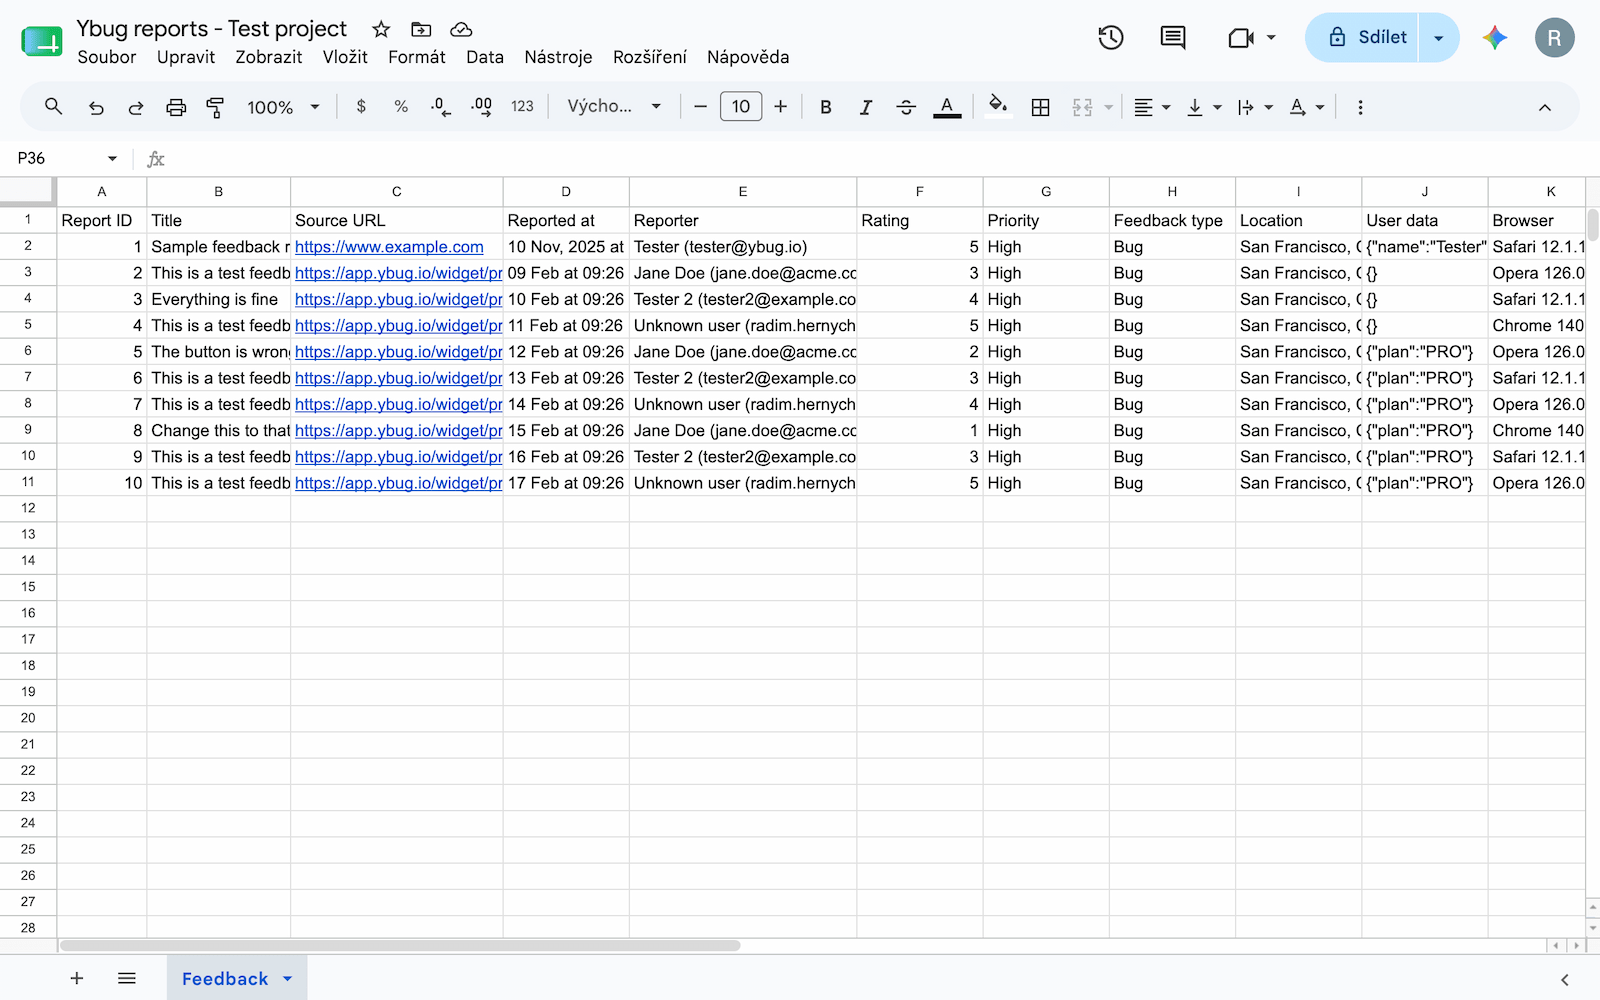Open the text color picker
Image resolution: width=1600 pixels, height=1000 pixels.
947,107
